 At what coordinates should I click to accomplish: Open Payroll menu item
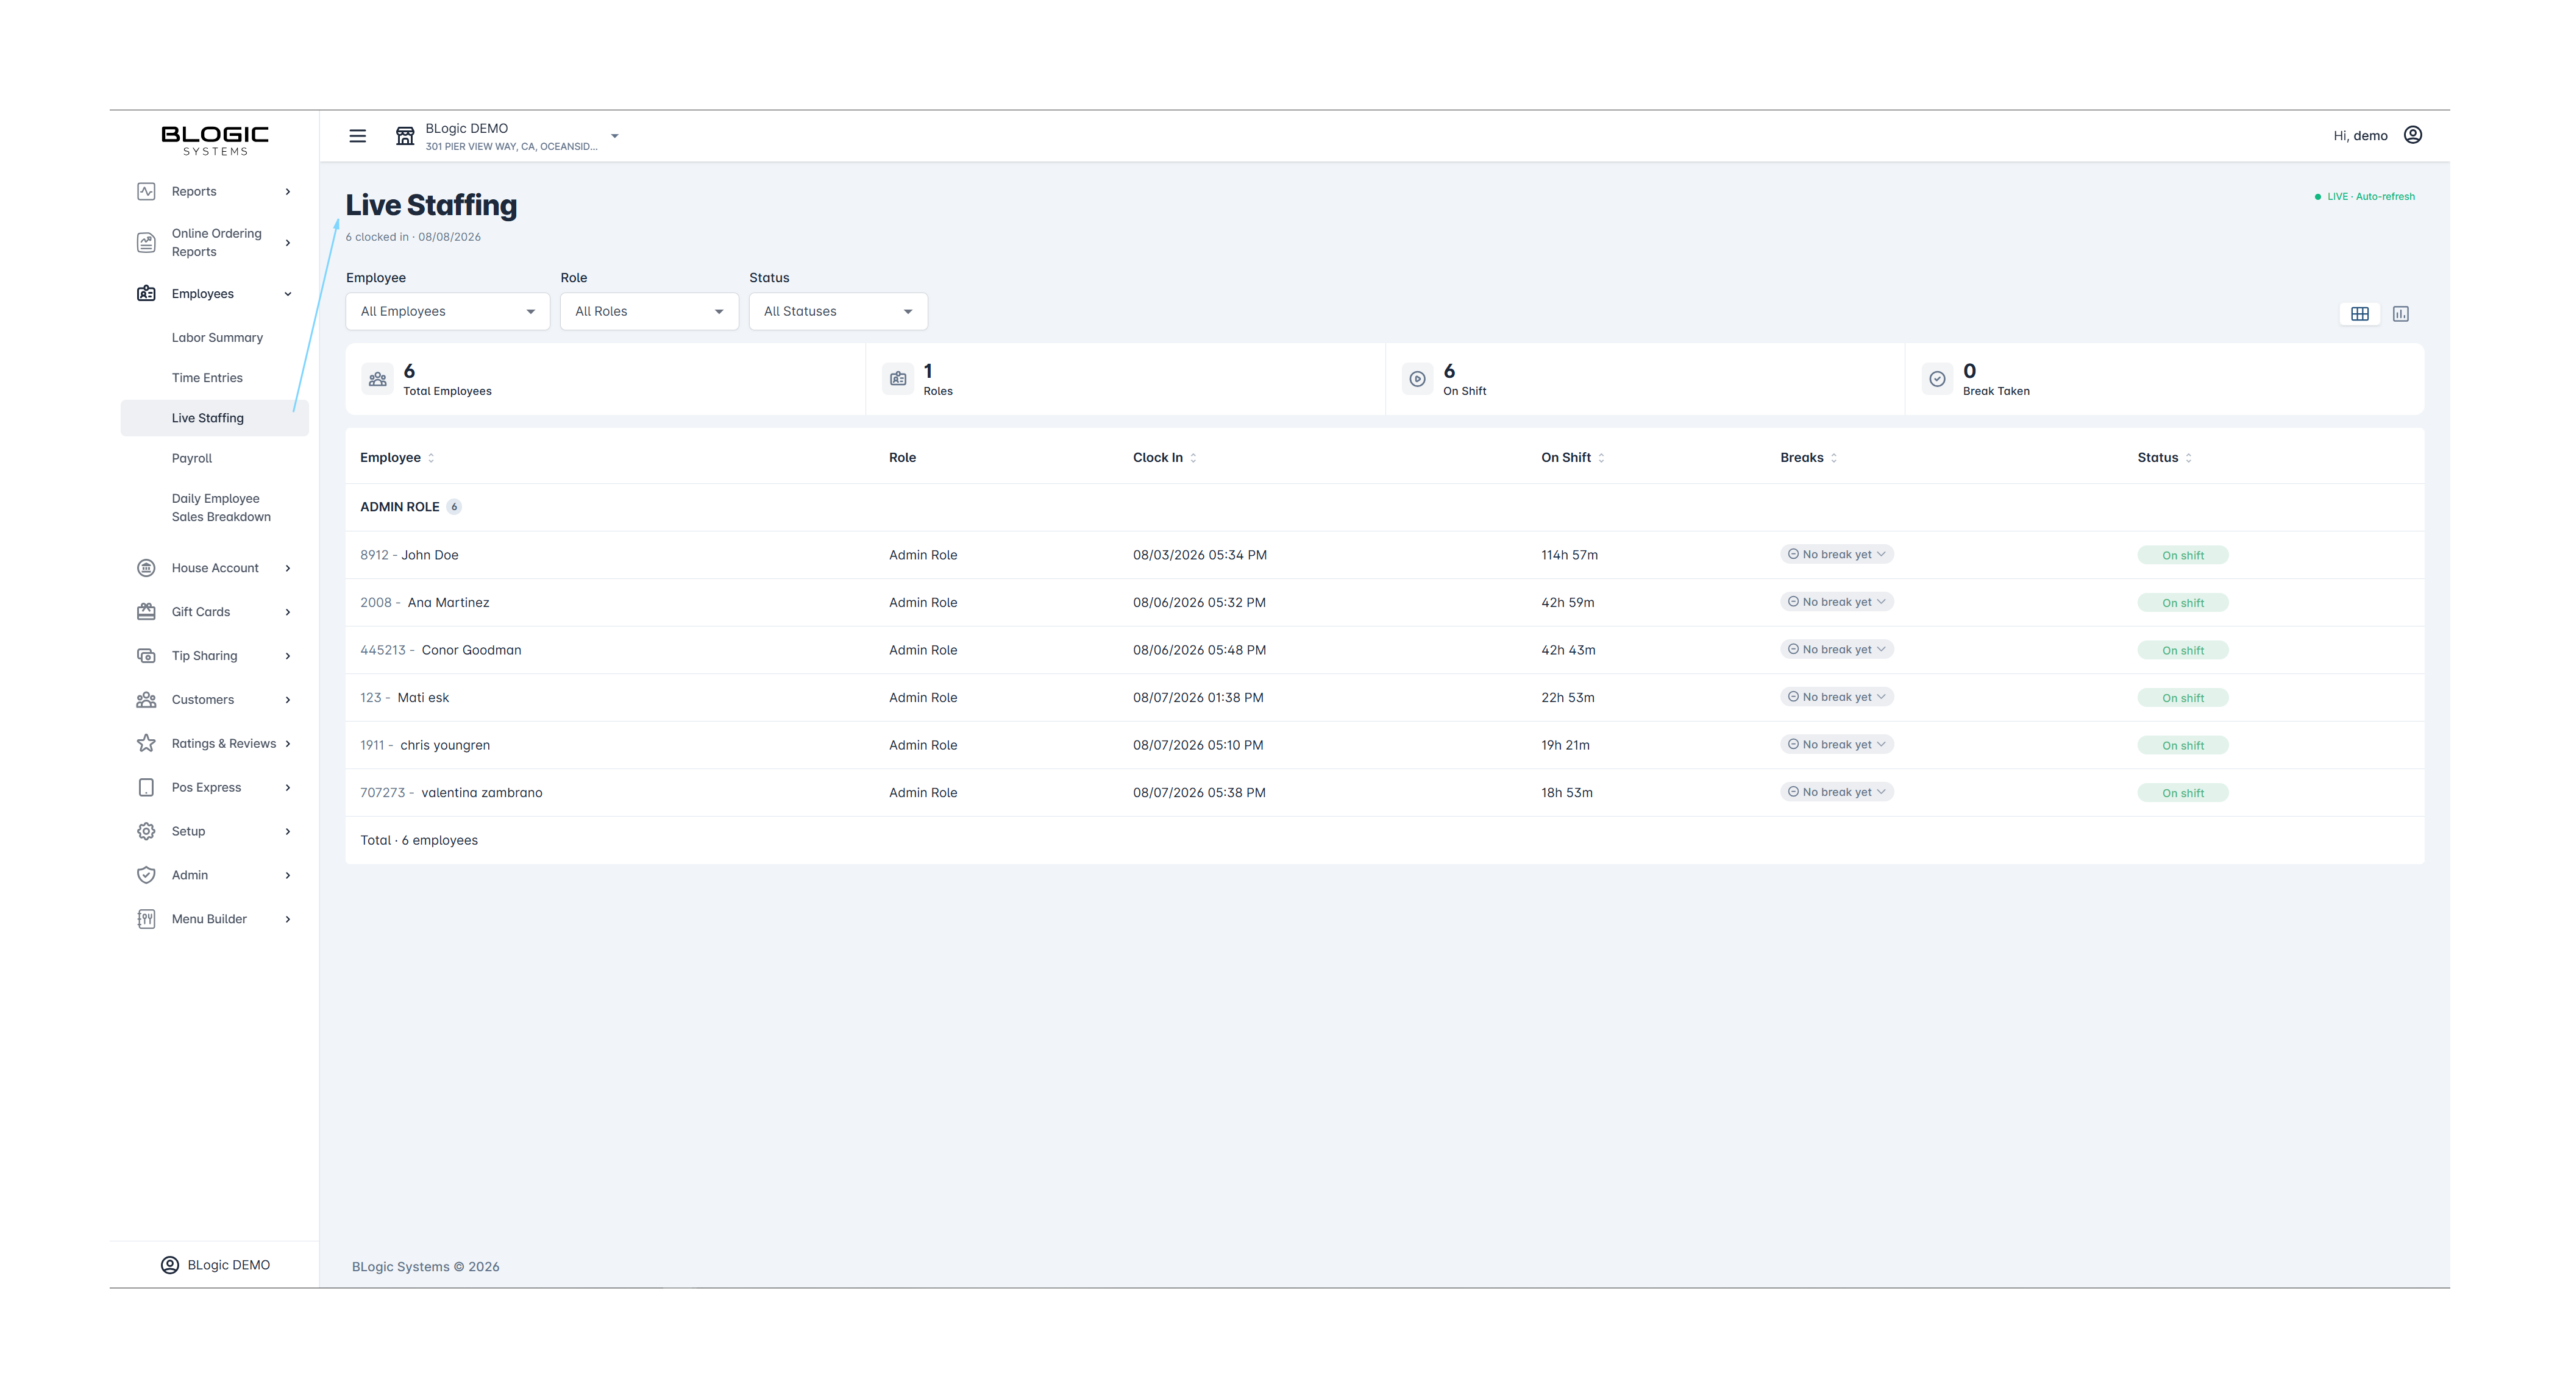click(x=192, y=458)
